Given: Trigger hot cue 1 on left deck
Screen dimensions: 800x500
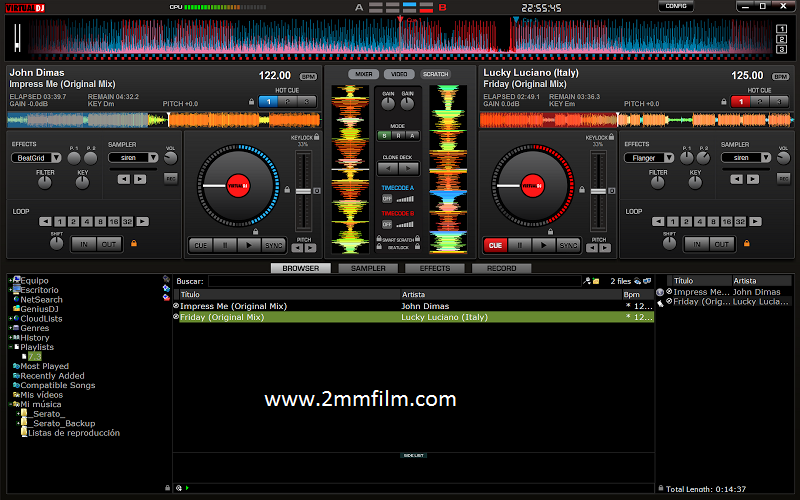Looking at the screenshot, I should click(268, 102).
